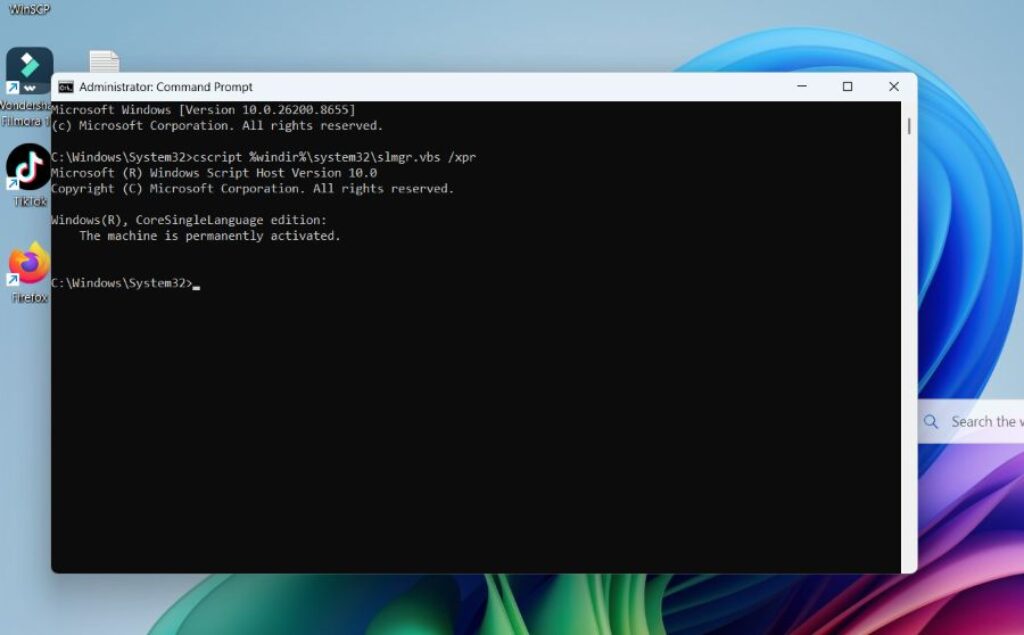Image resolution: width=1024 pixels, height=635 pixels.
Task: Select the text document icon on the desktop
Action: pos(104,62)
